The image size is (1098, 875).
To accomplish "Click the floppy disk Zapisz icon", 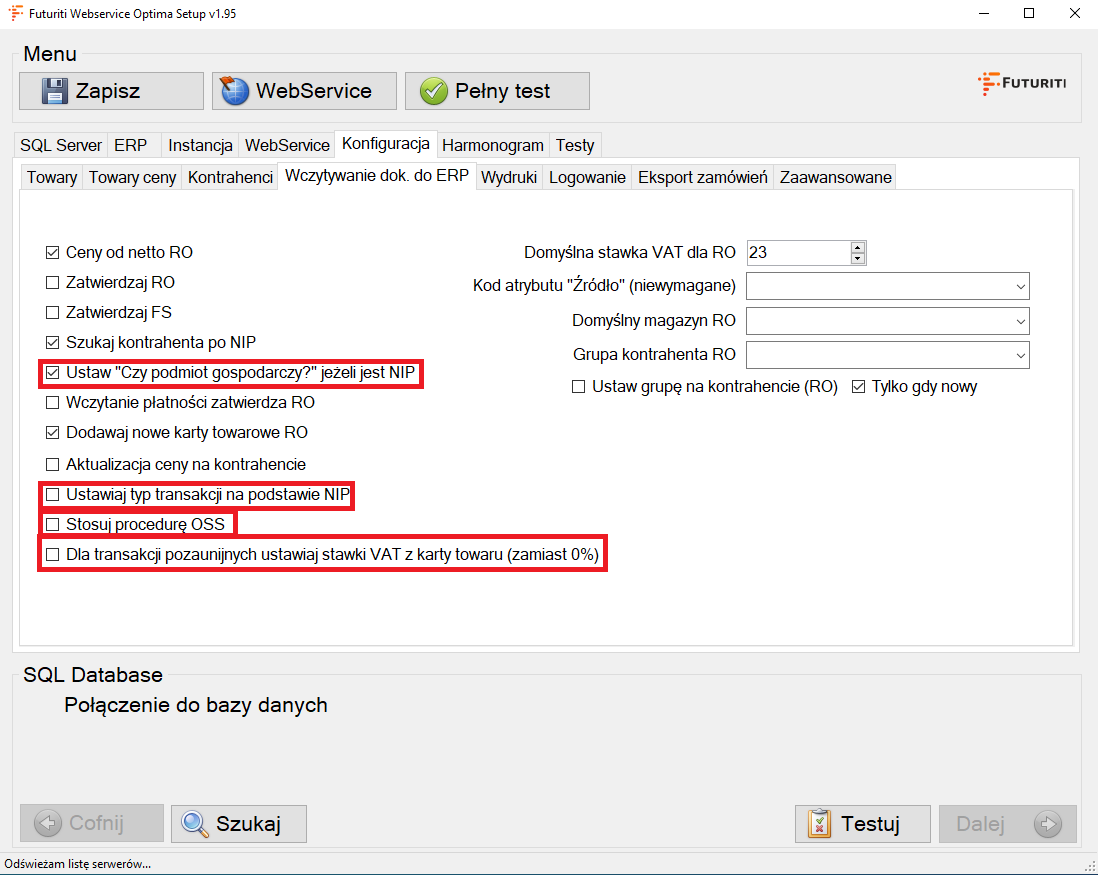I will pos(54,91).
